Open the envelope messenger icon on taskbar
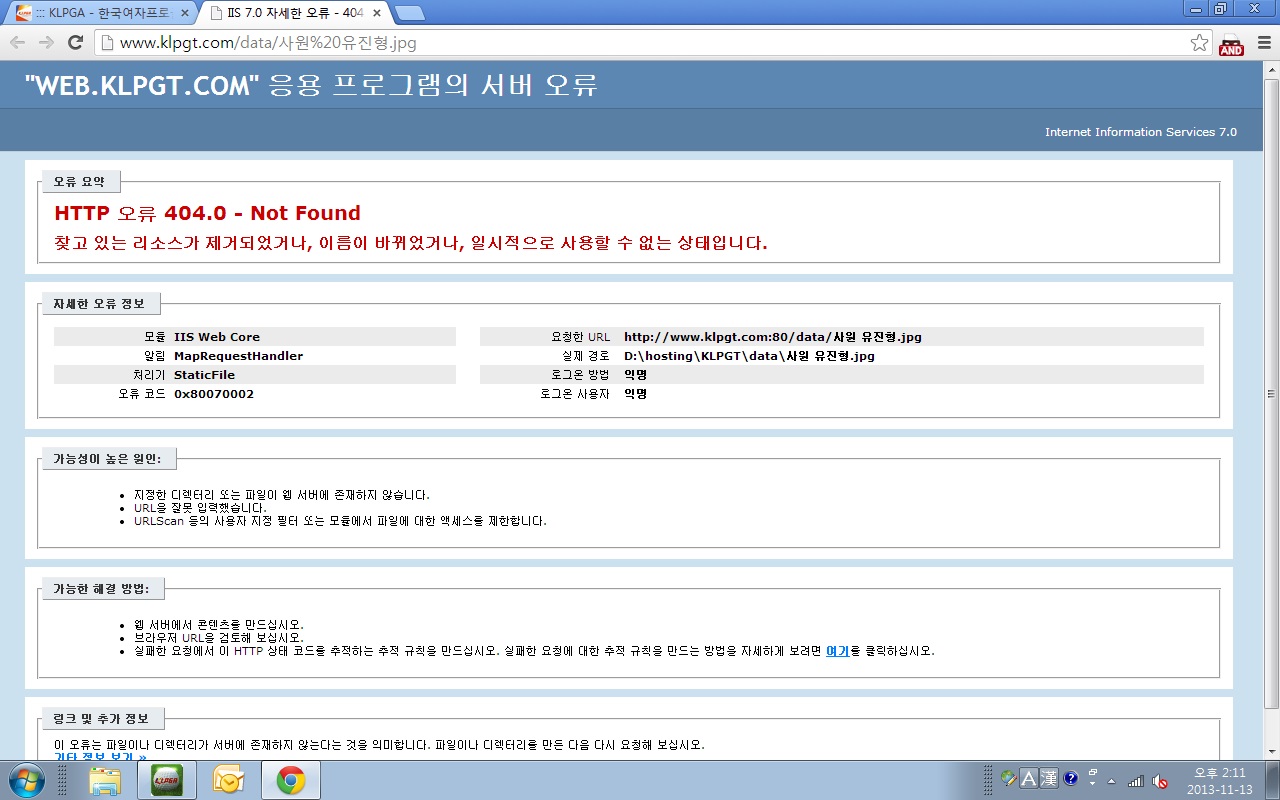The width and height of the screenshot is (1280, 800). click(229, 780)
